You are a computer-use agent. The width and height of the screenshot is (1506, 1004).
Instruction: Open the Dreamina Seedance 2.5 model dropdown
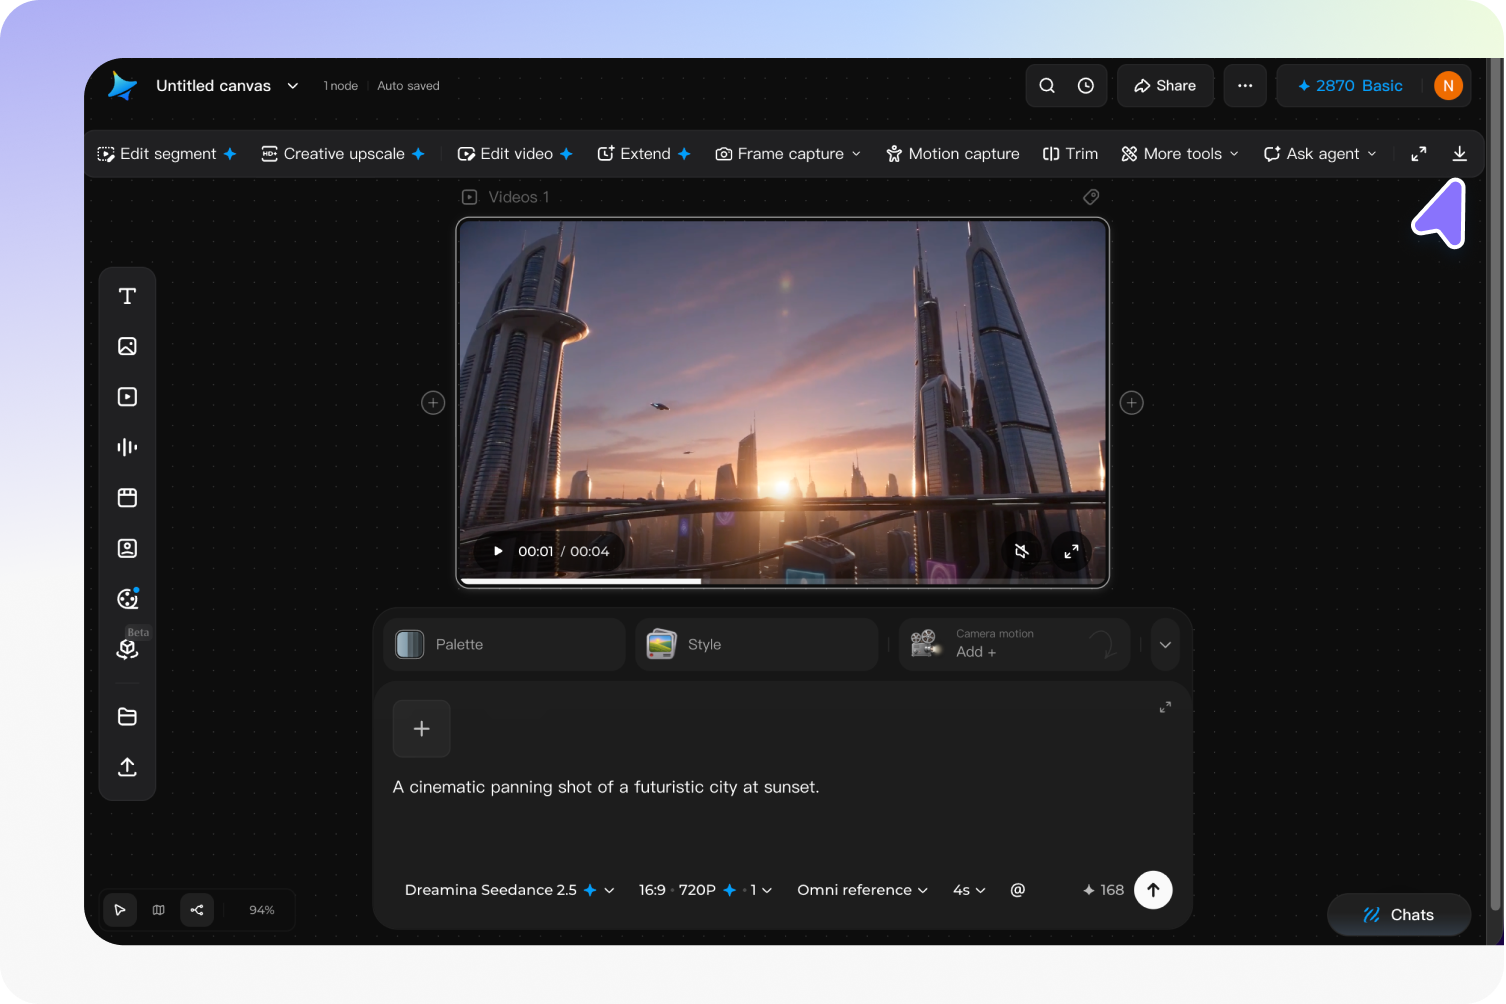click(x=509, y=890)
